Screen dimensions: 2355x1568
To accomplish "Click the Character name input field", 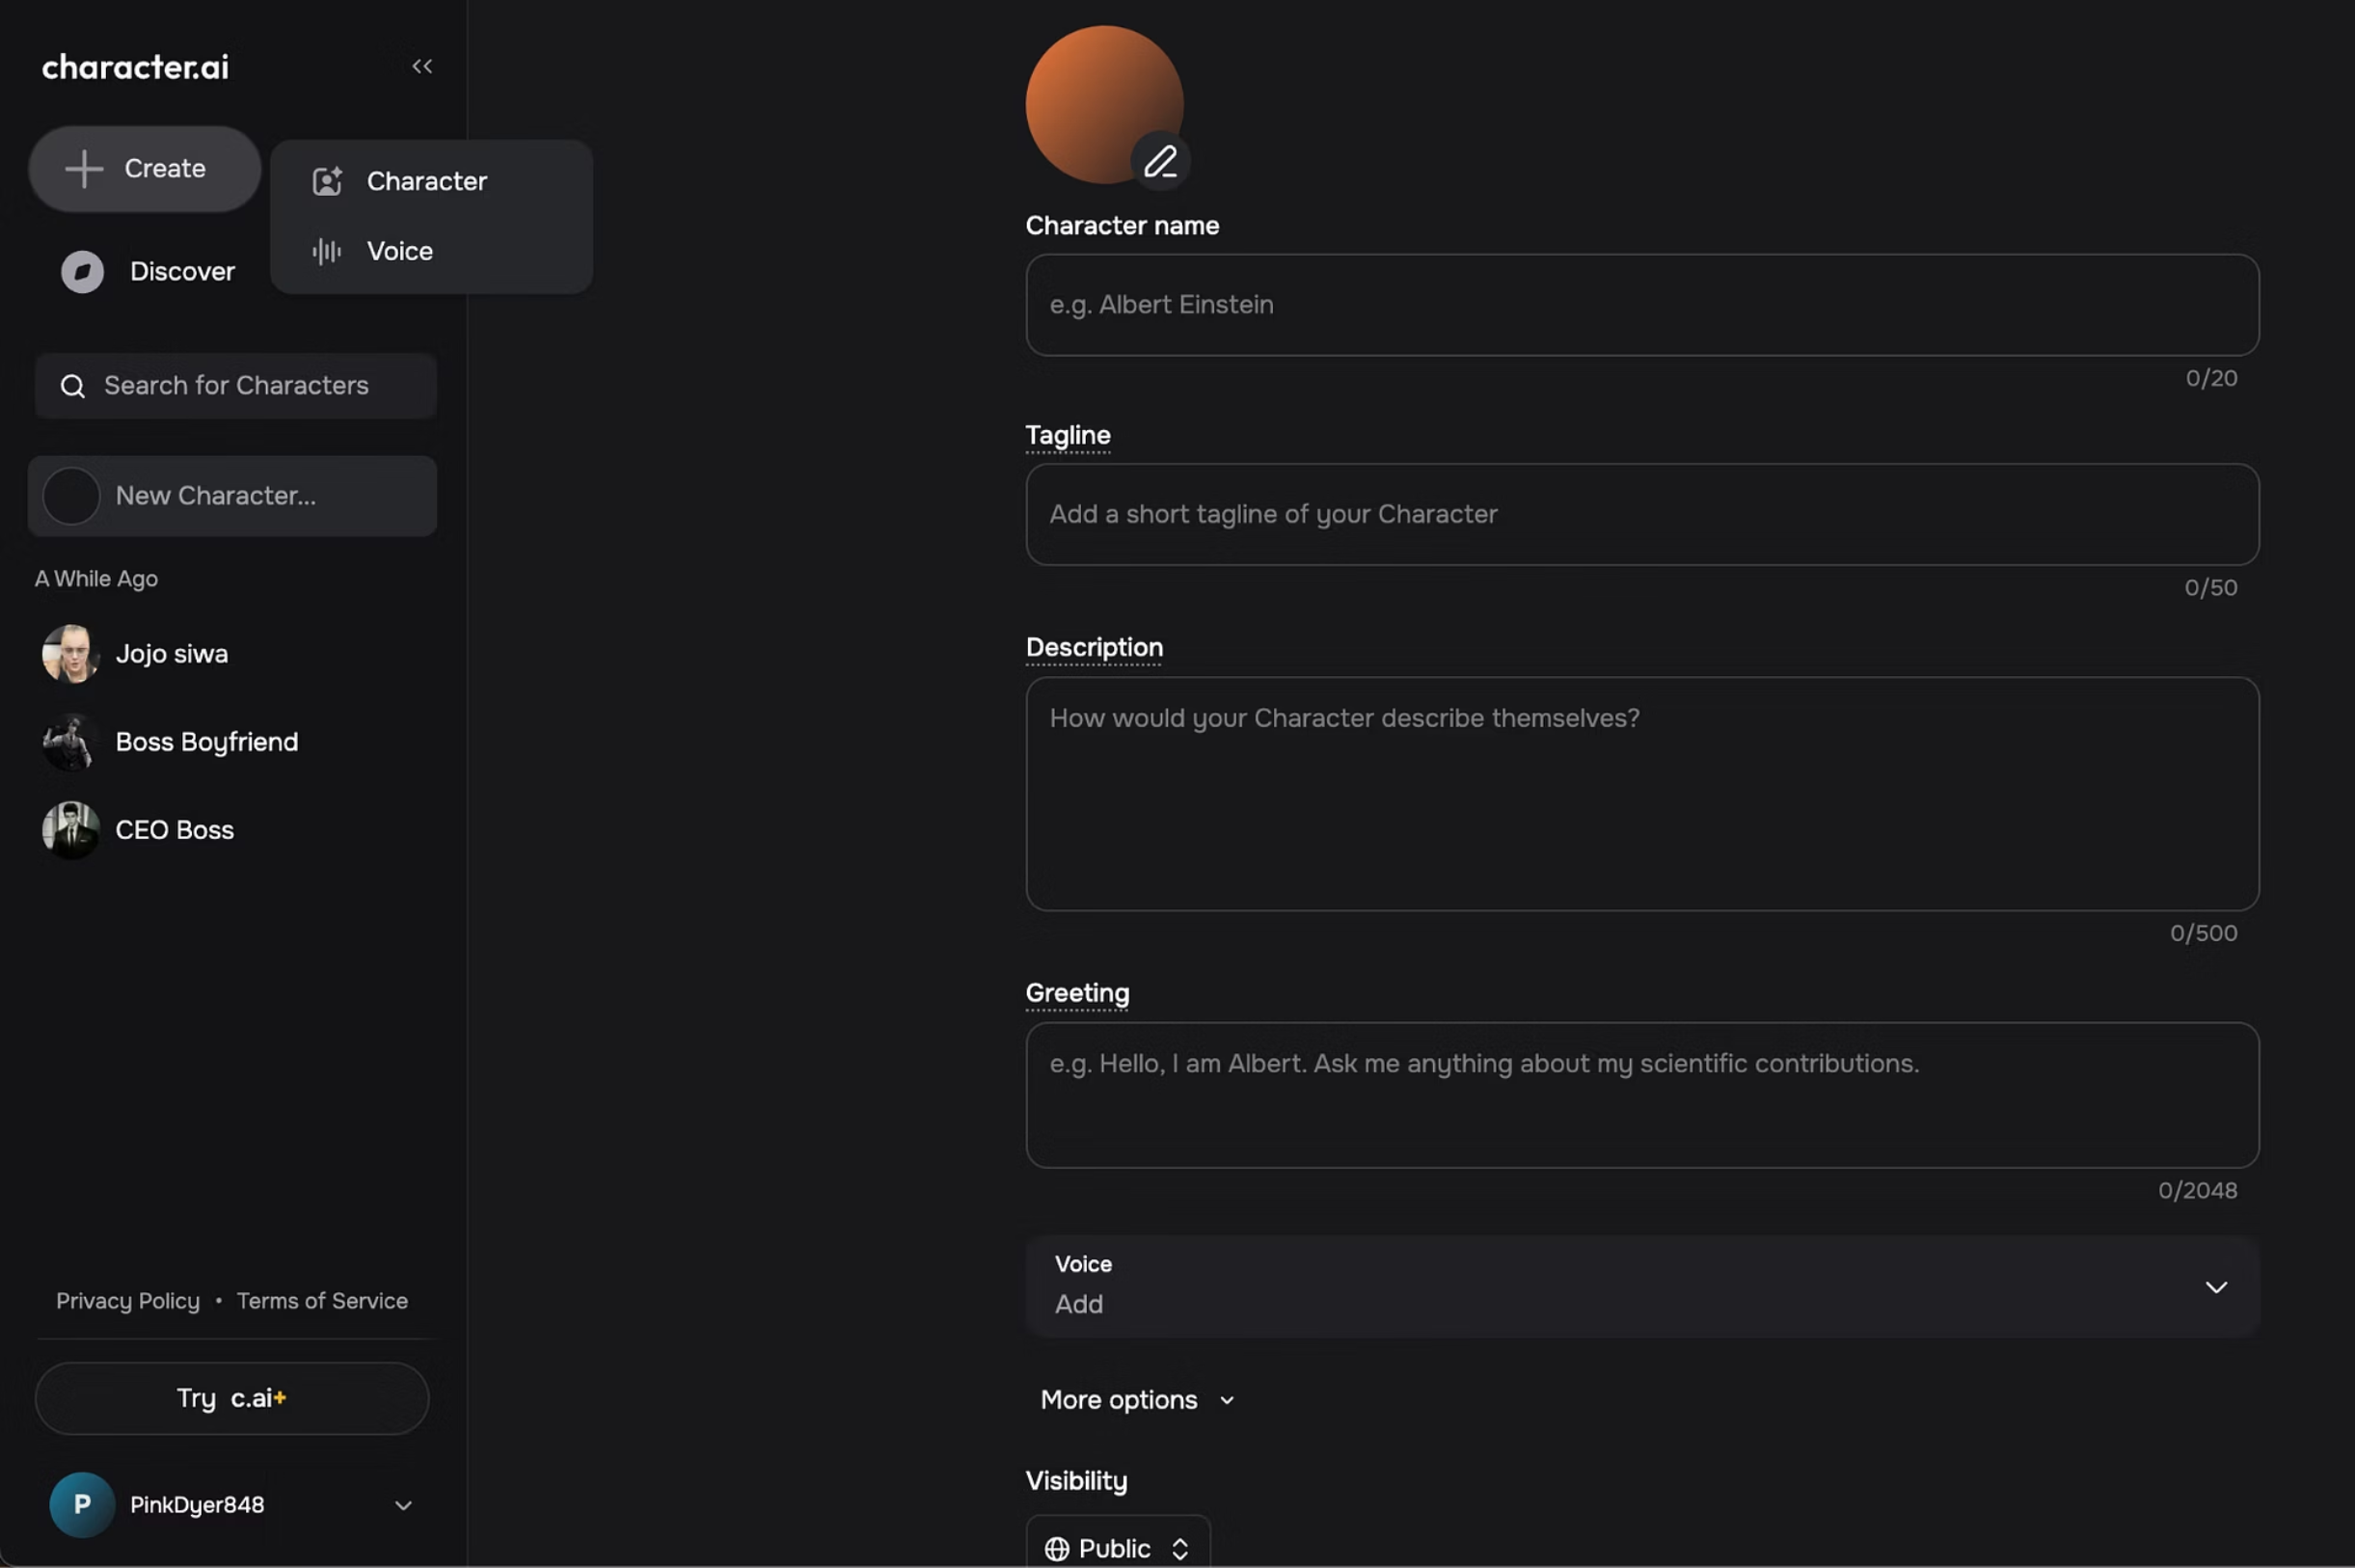I will coord(1641,305).
